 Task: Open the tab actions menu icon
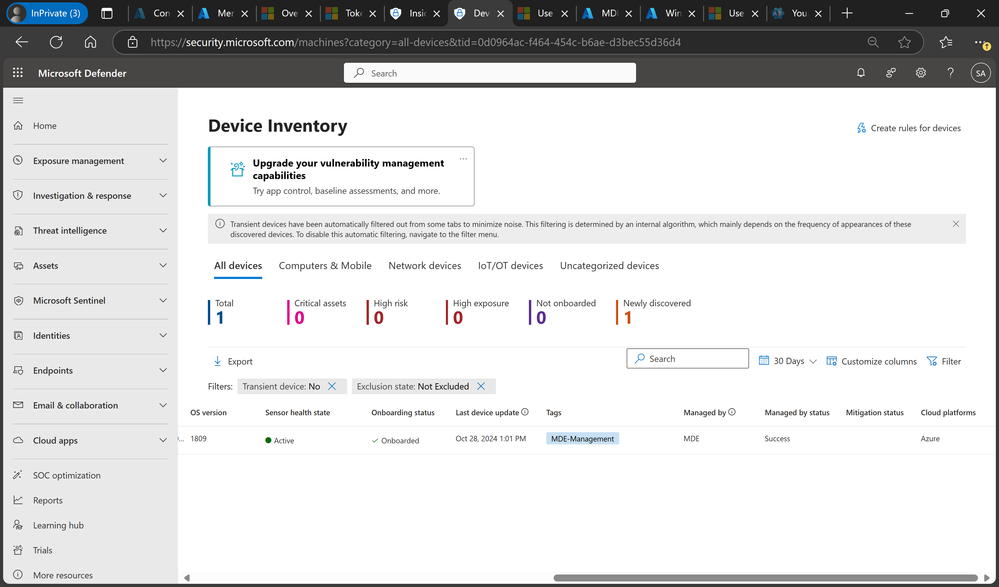[x=106, y=13]
